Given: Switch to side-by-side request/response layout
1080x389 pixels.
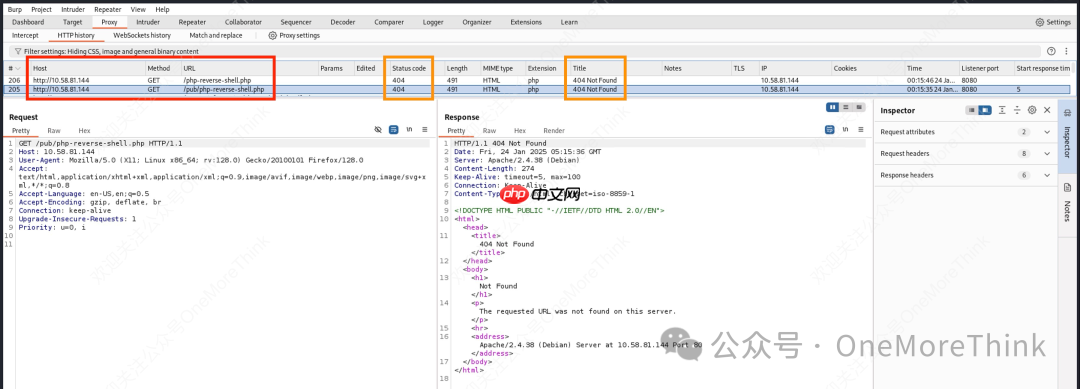Looking at the screenshot, I should click(x=833, y=107).
